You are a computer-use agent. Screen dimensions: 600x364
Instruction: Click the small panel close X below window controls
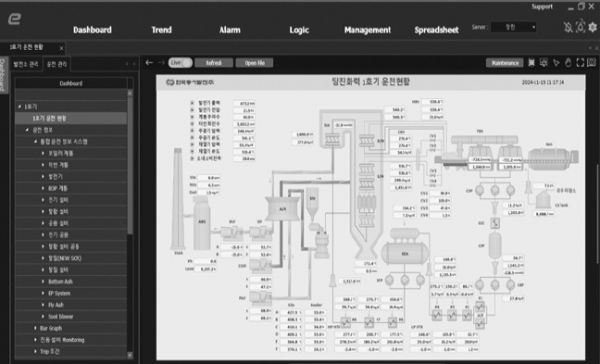click(596, 48)
